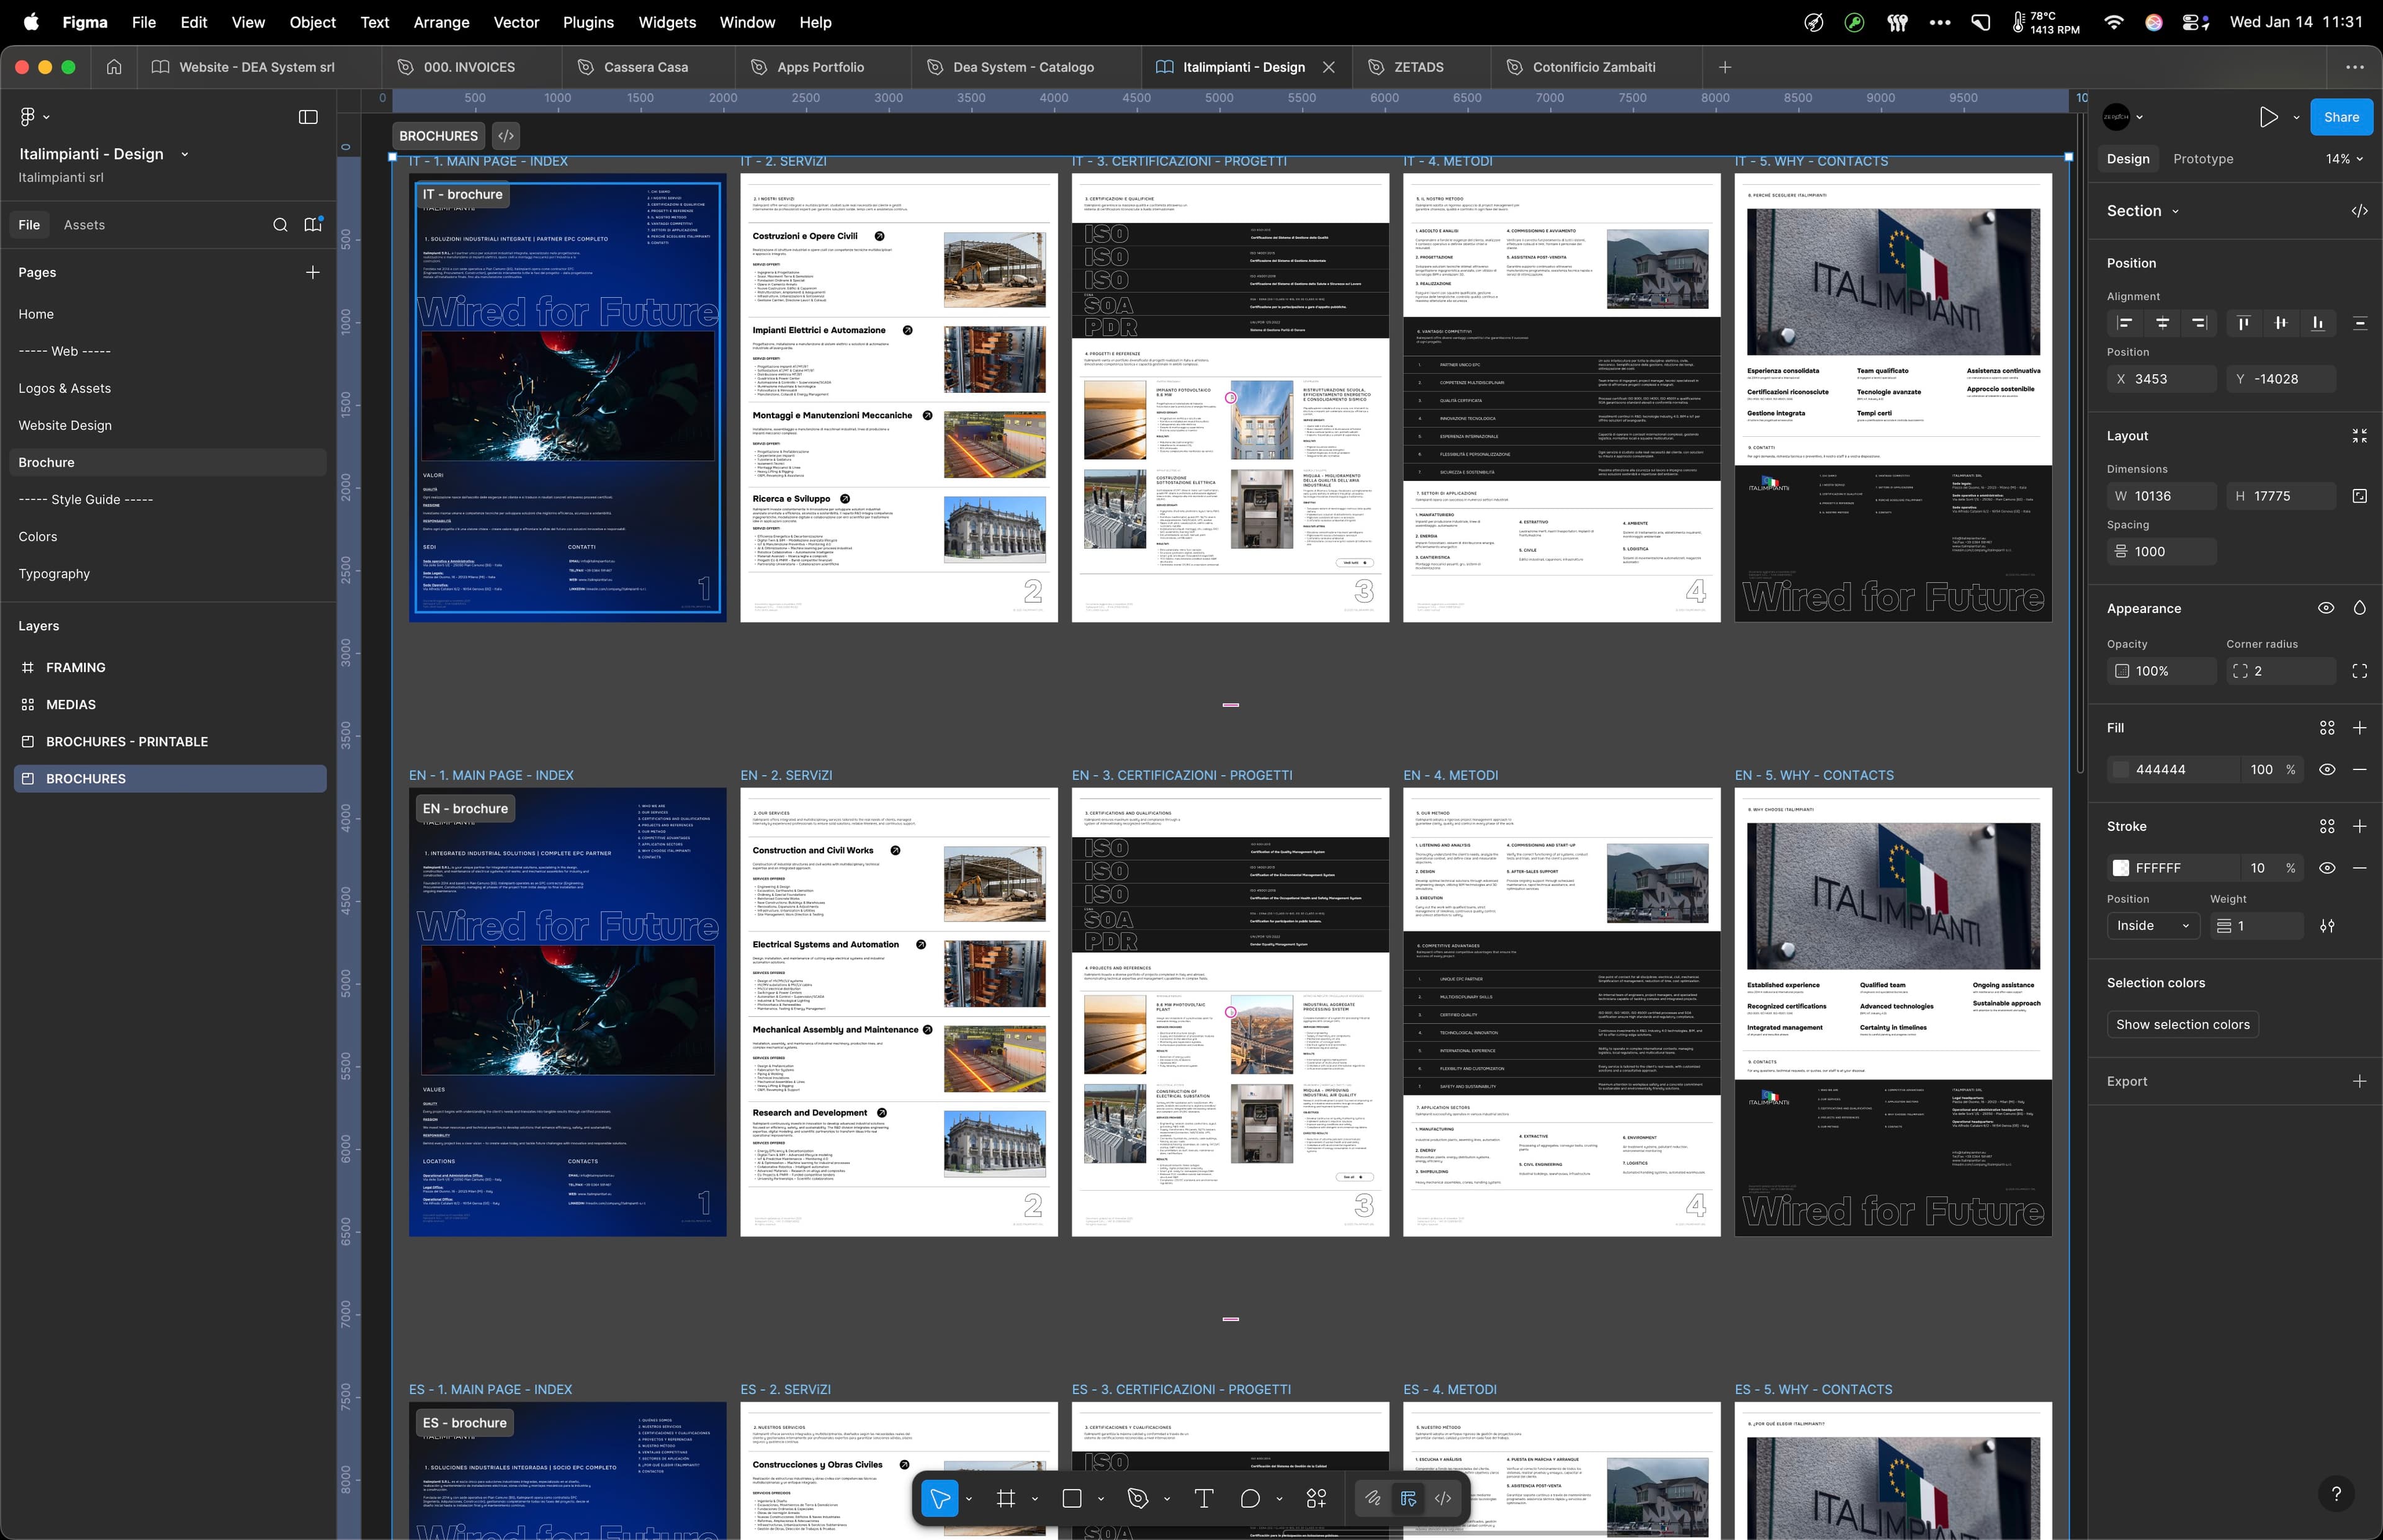Click align vertical centers icon
Screen dimensions: 2383x1540
[2281, 323]
